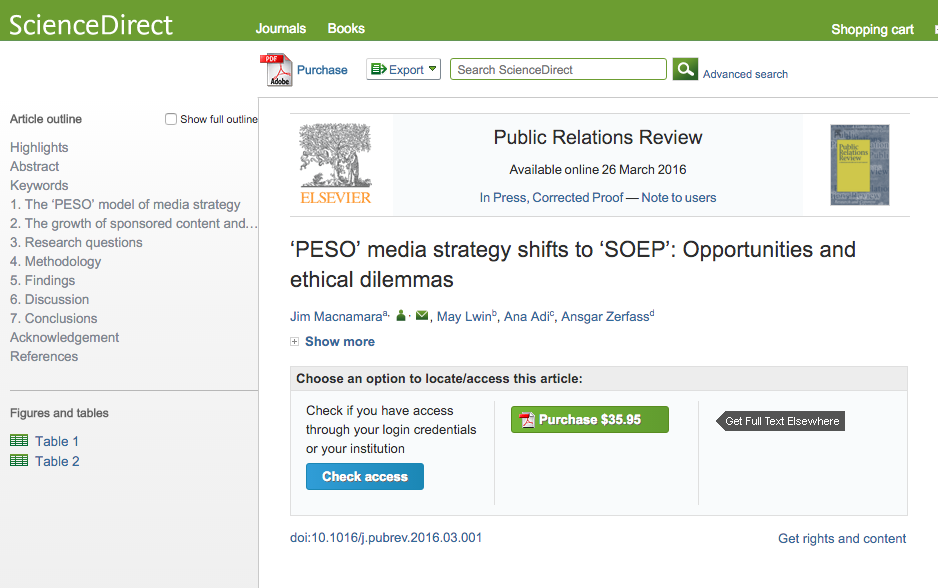Click the green email envelope icon
The image size is (938, 588).
pyautogui.click(x=422, y=316)
